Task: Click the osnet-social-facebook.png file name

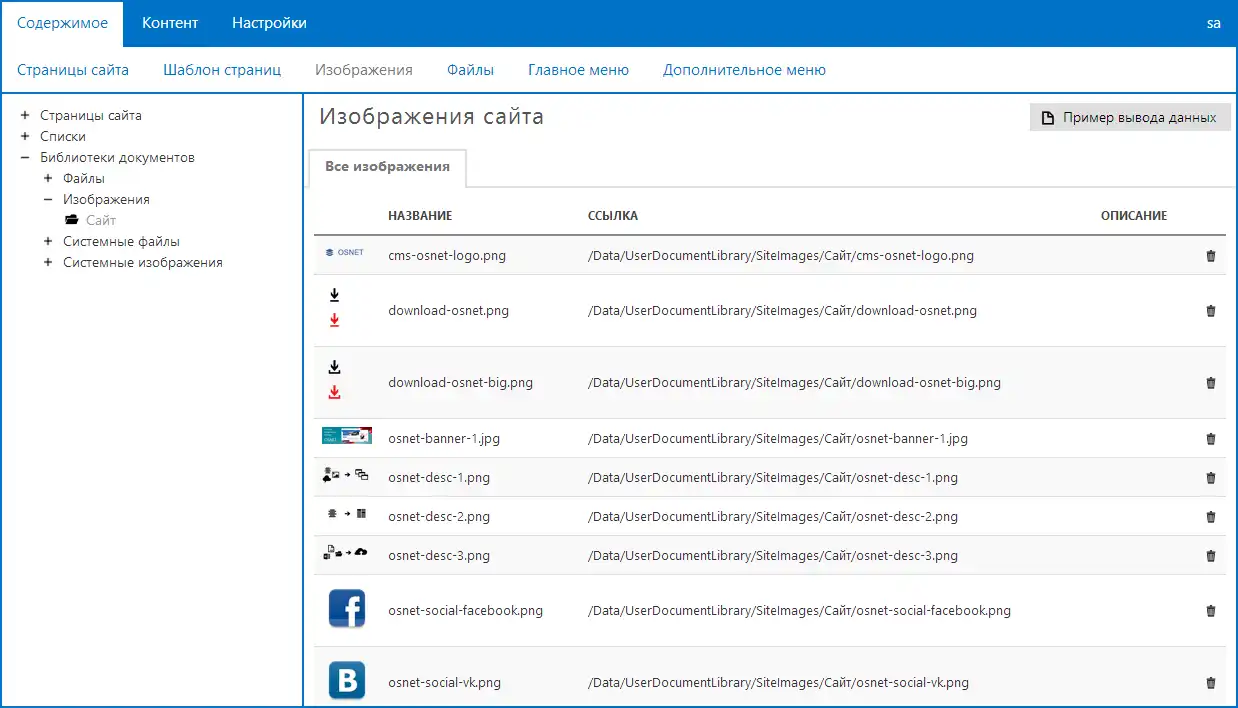Action: point(465,611)
